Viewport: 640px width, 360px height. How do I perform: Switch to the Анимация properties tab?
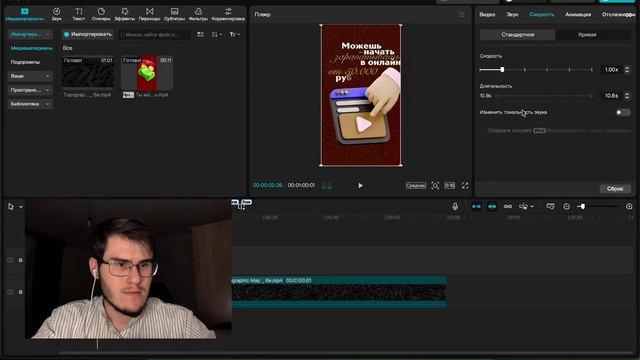pos(578,15)
